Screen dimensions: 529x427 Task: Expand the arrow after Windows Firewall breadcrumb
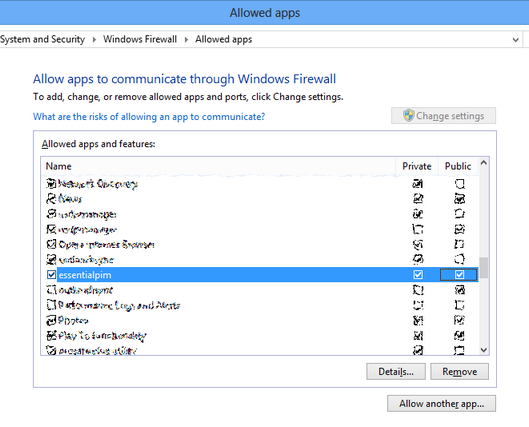click(186, 40)
